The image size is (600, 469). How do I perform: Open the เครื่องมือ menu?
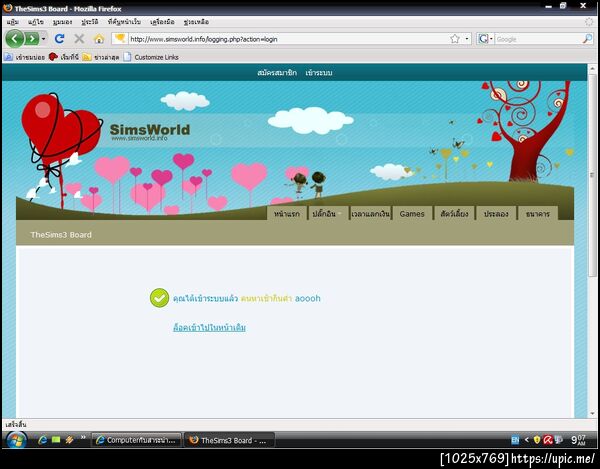click(162, 22)
